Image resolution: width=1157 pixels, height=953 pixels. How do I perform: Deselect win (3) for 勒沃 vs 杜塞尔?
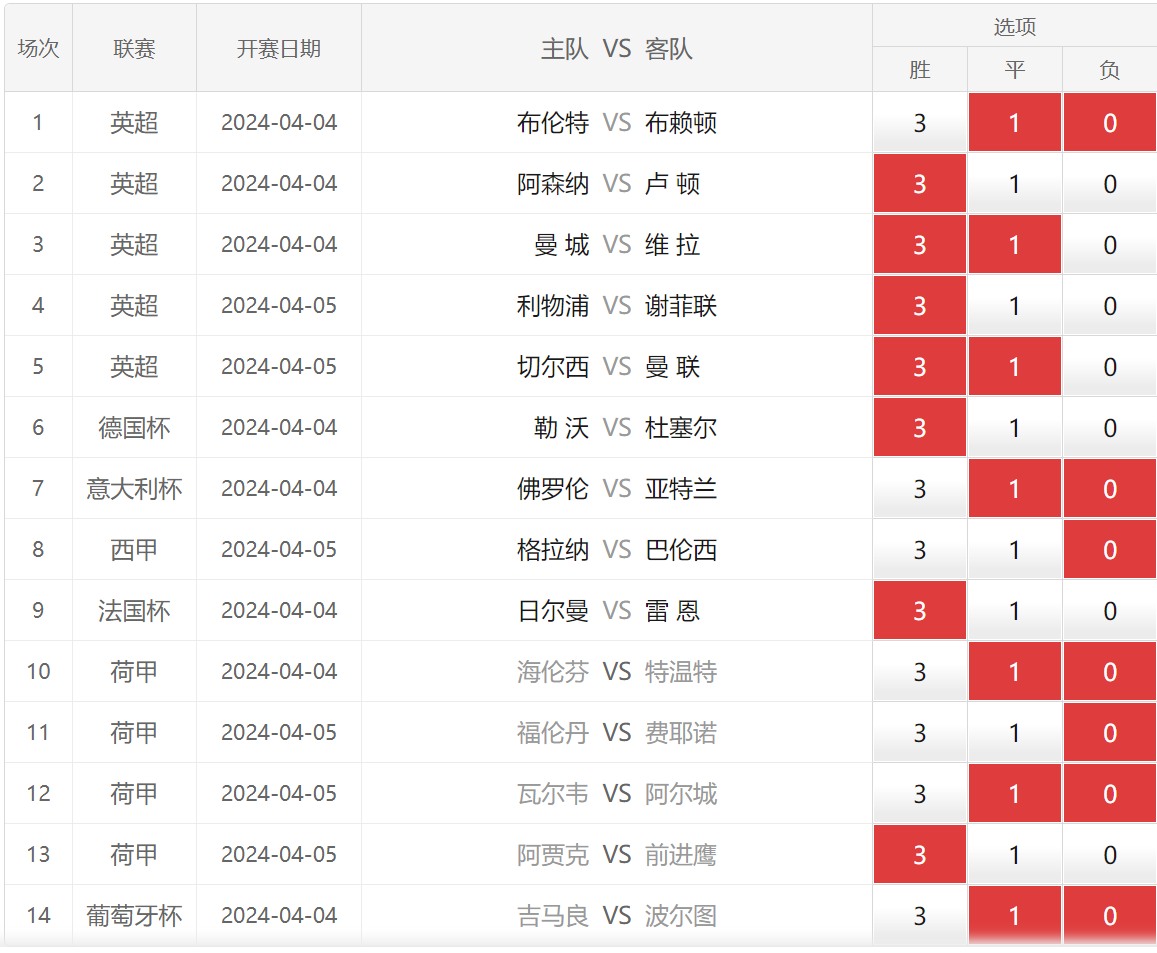[x=919, y=428]
